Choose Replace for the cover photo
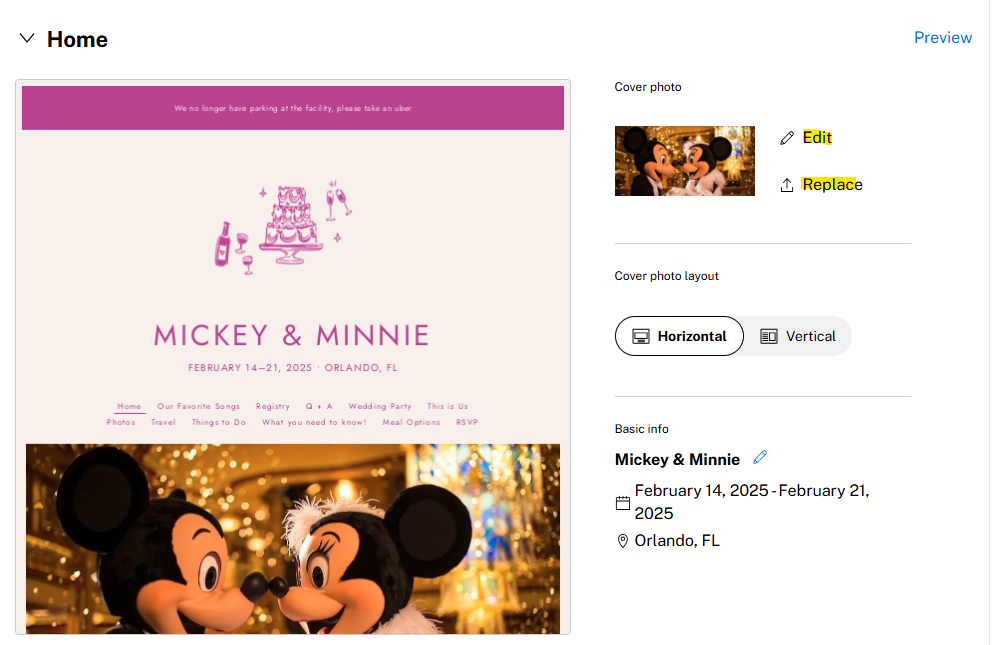The height and width of the screenshot is (645, 994). [x=832, y=185]
